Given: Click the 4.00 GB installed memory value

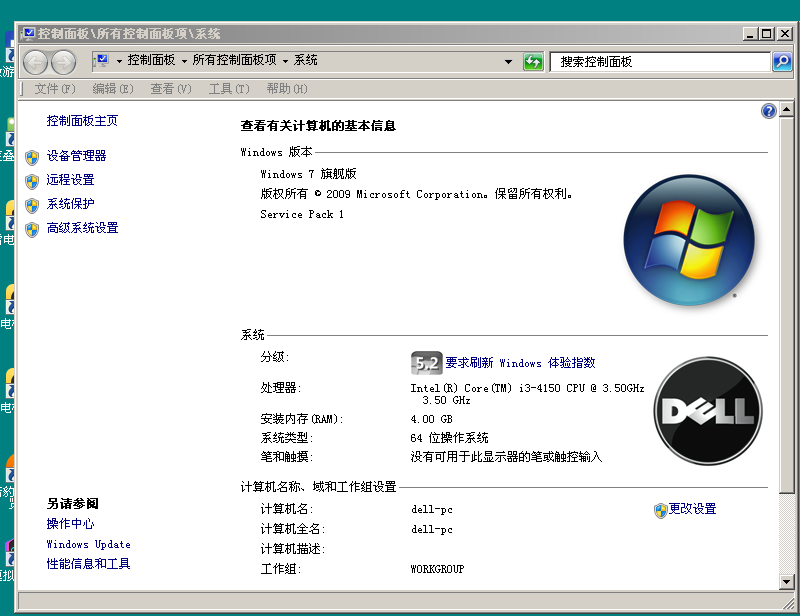Looking at the screenshot, I should tap(431, 419).
